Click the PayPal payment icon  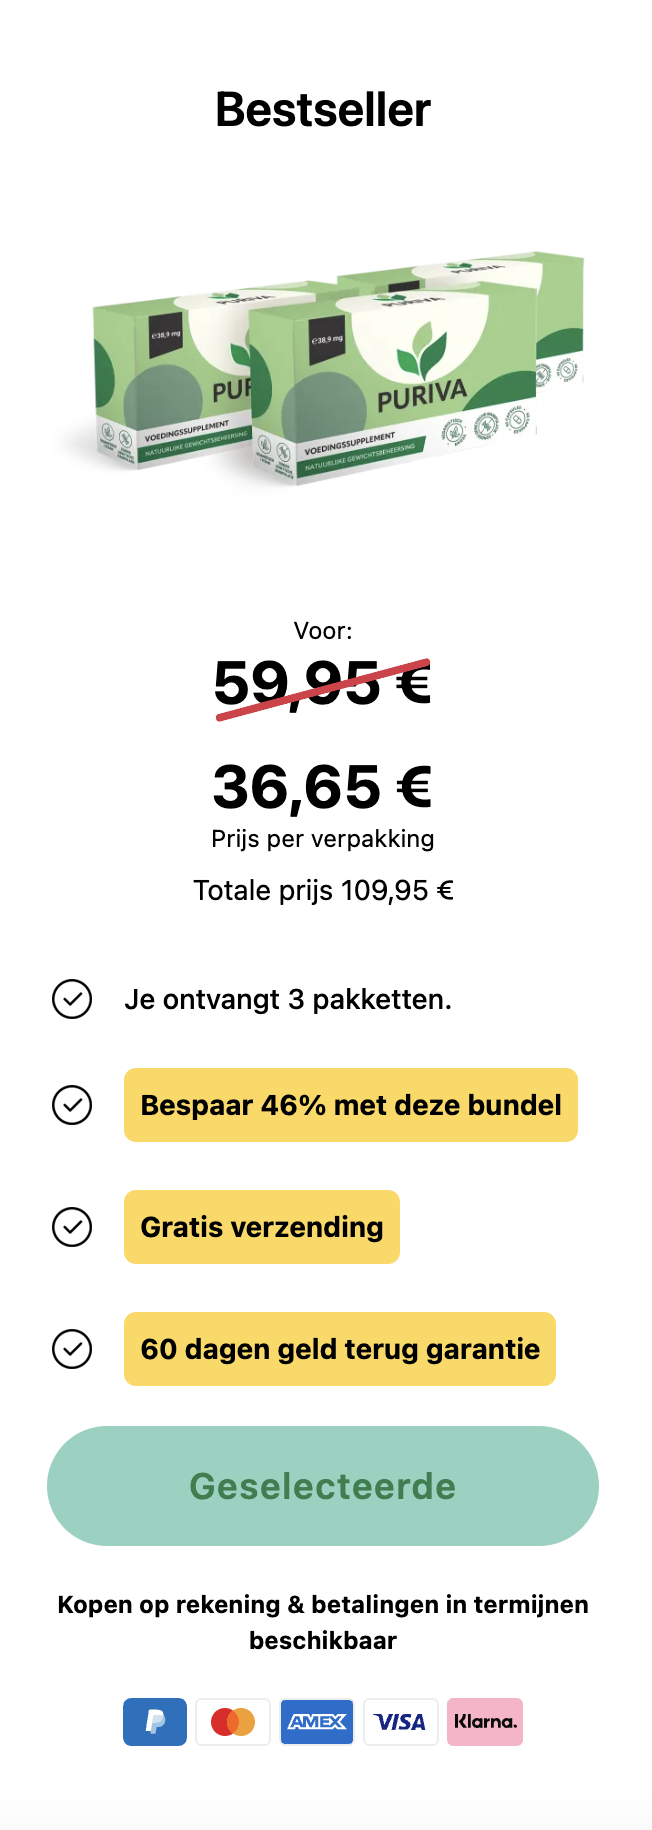(155, 1721)
